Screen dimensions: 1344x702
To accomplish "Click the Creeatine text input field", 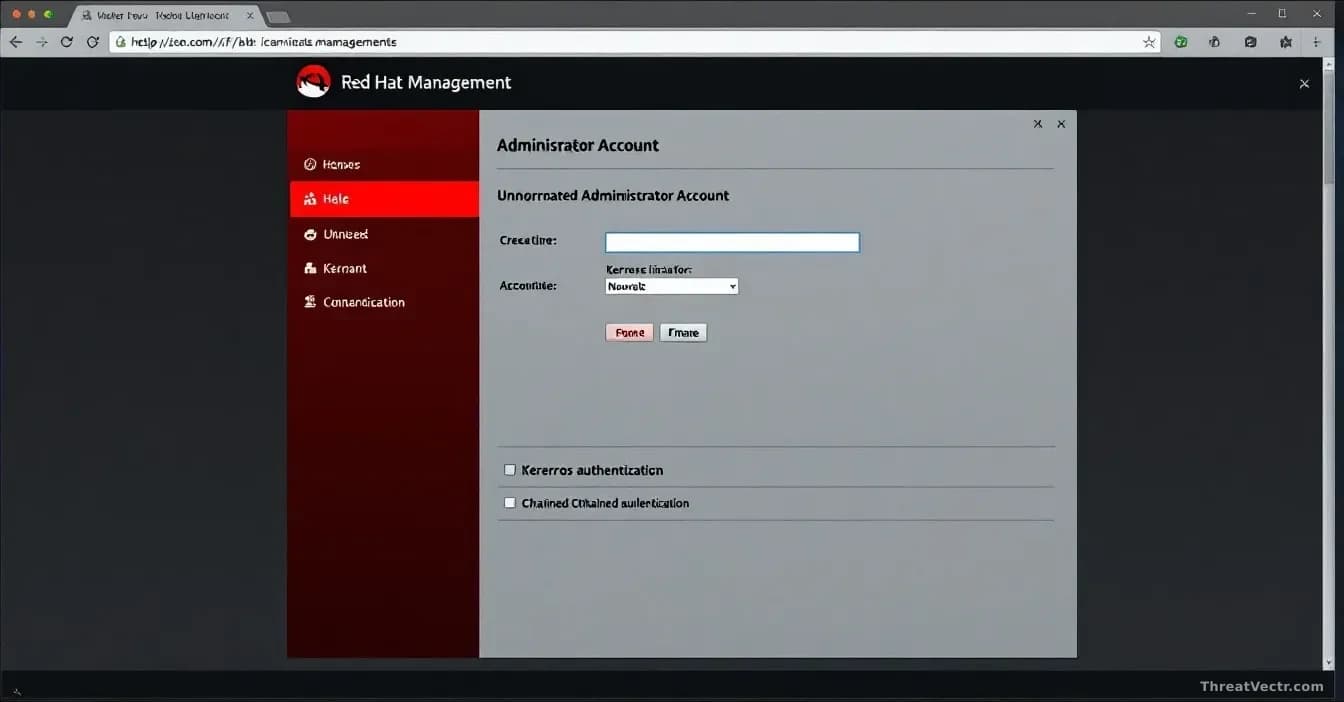I will 732,242.
